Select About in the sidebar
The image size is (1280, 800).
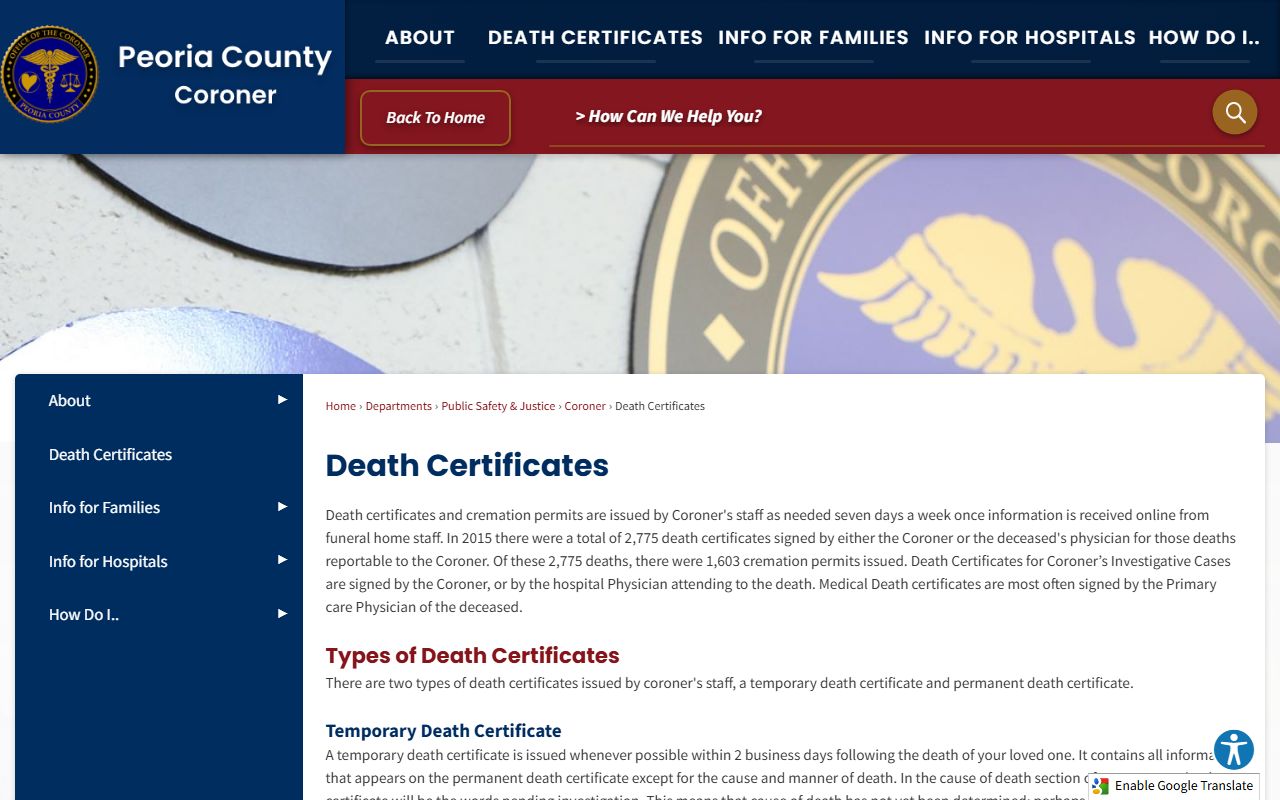click(70, 400)
